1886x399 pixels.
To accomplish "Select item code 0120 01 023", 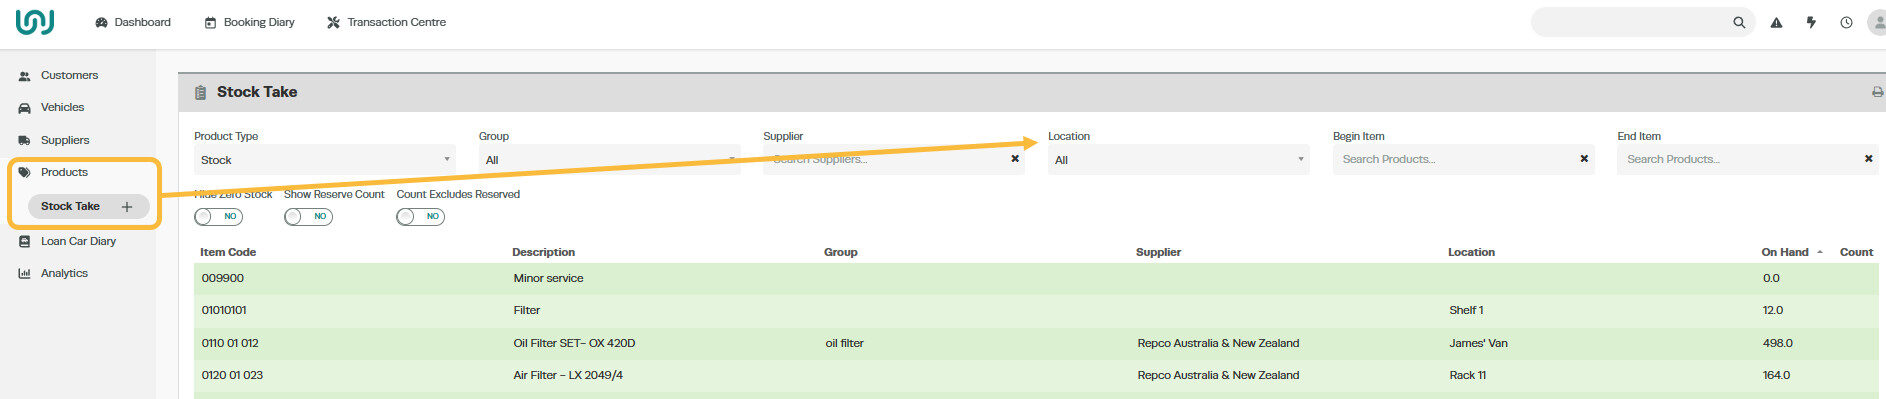I will tap(232, 375).
